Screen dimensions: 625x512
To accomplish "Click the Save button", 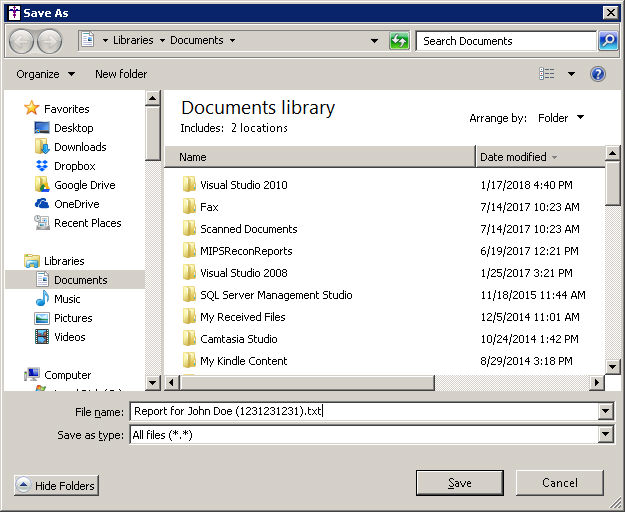I will coord(459,483).
